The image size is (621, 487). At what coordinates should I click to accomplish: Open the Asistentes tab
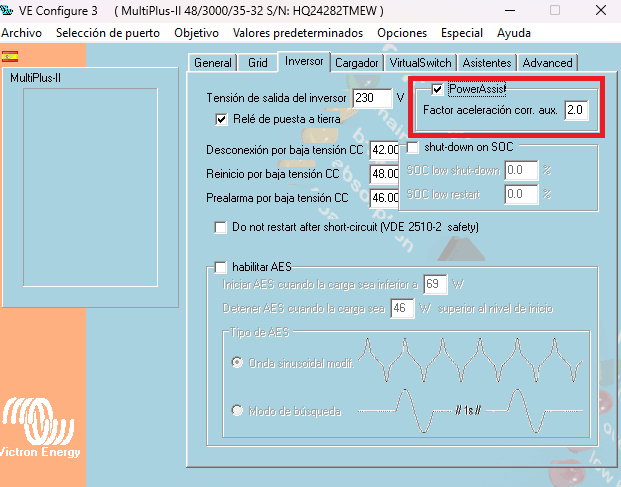pos(487,63)
